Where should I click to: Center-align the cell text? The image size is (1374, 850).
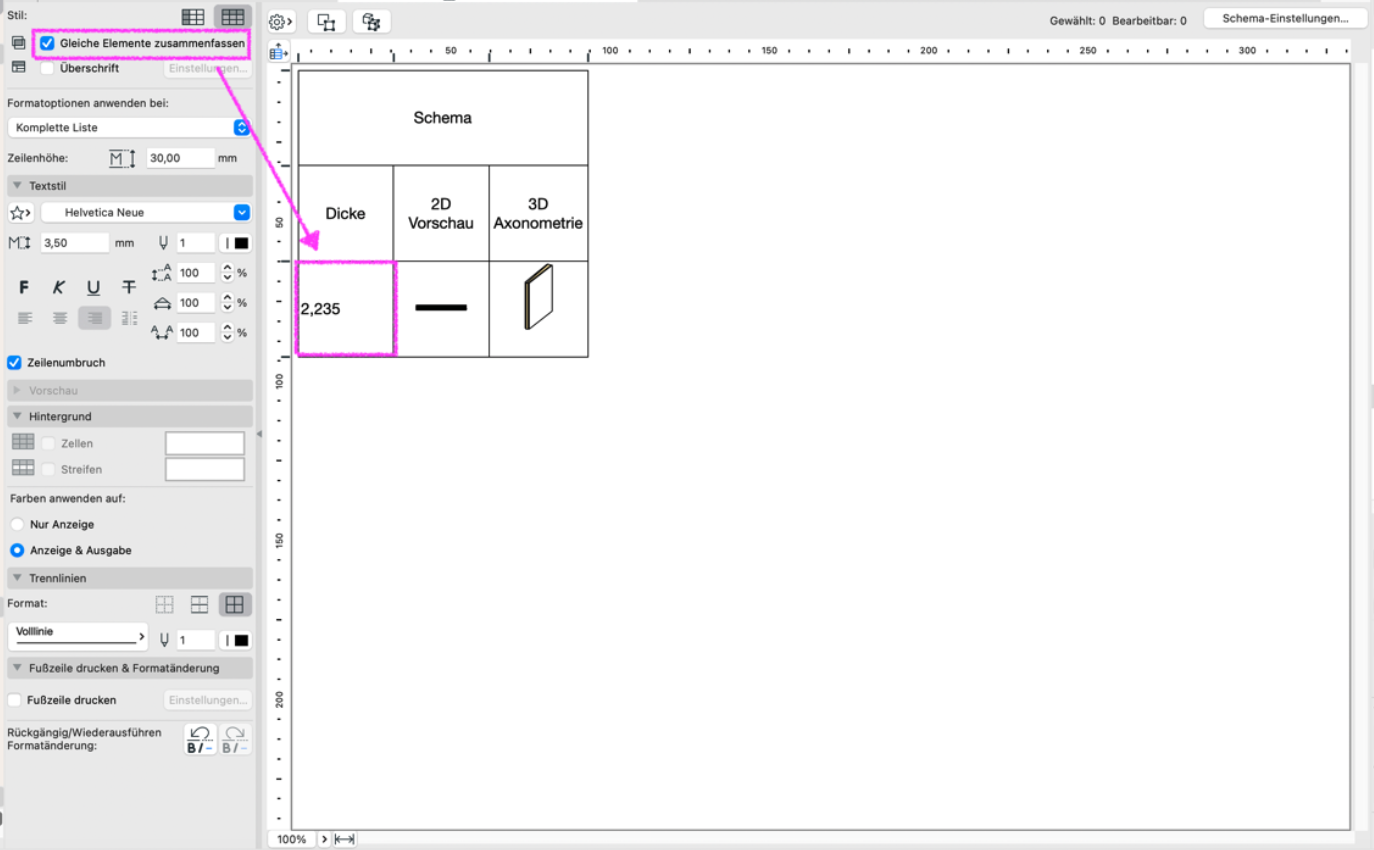(x=60, y=318)
